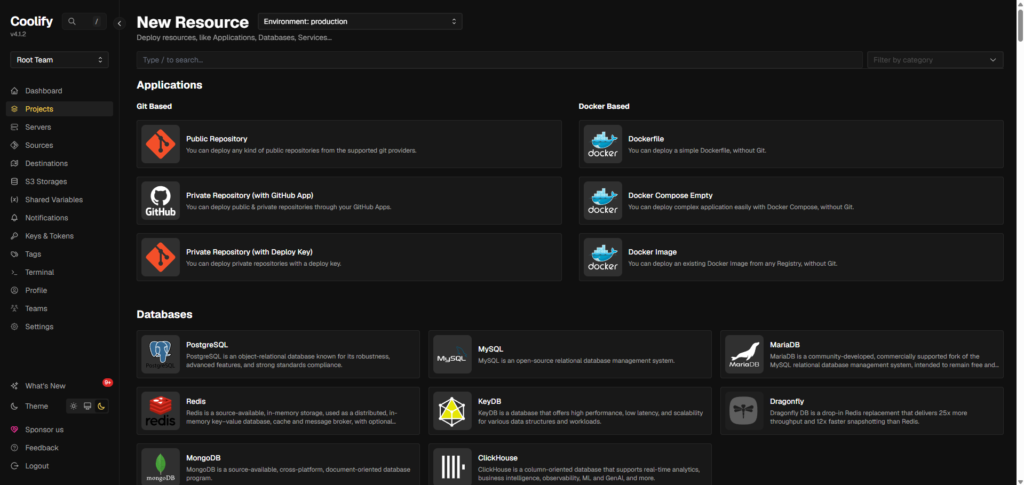Open Shared Variables menu item
The image size is (1024, 485).
coord(59,200)
